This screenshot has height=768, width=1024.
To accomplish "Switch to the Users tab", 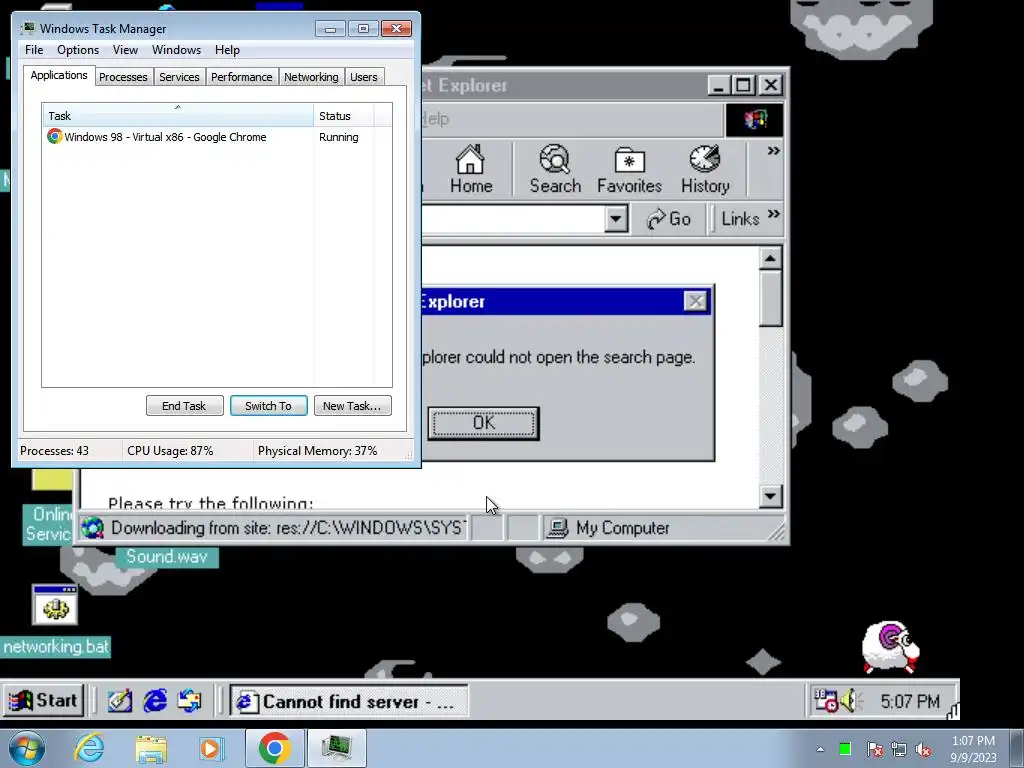I will point(363,77).
